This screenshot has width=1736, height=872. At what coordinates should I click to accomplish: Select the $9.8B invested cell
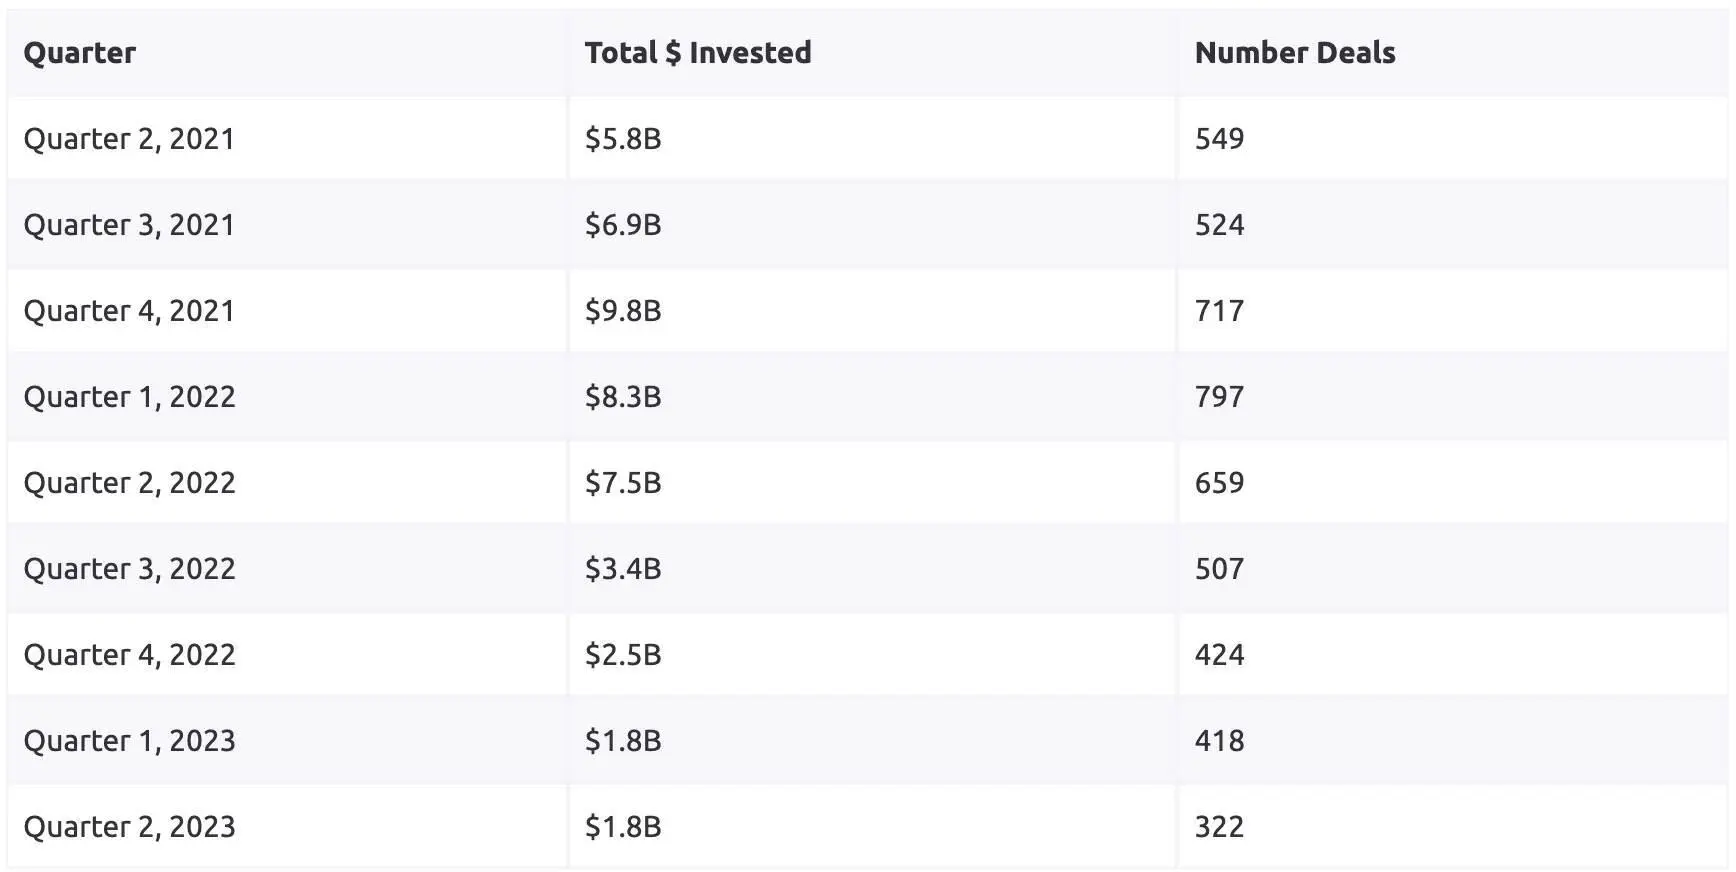click(623, 311)
